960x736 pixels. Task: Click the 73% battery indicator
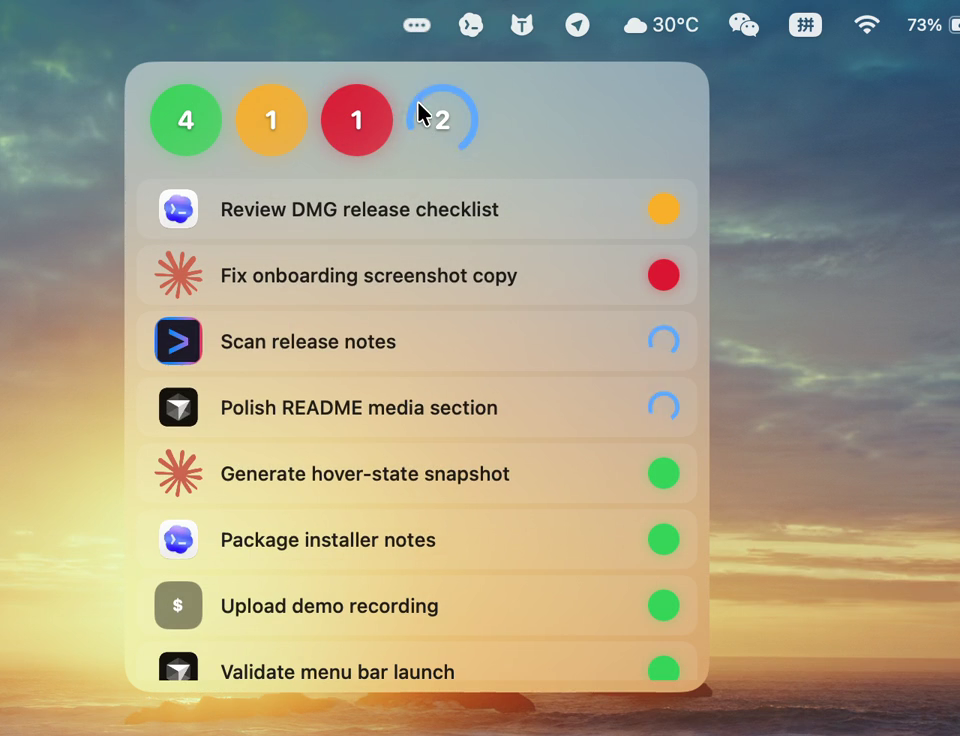(x=933, y=25)
